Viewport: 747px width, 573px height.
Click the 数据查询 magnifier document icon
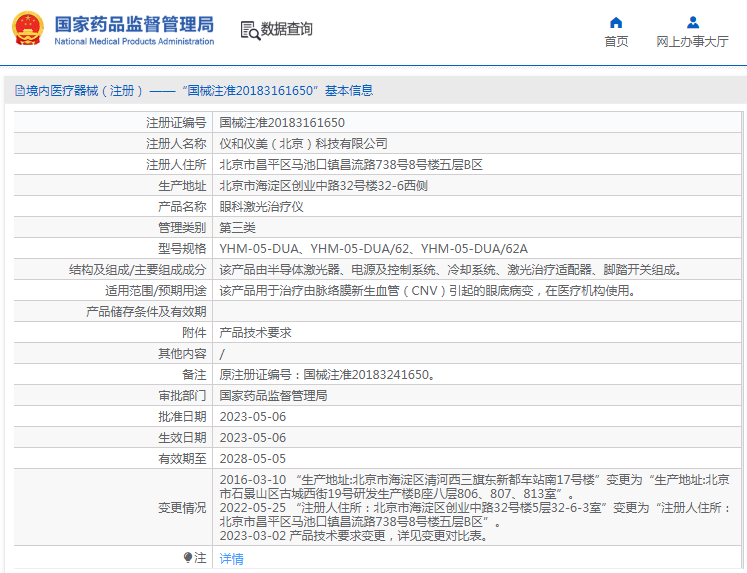tap(249, 30)
